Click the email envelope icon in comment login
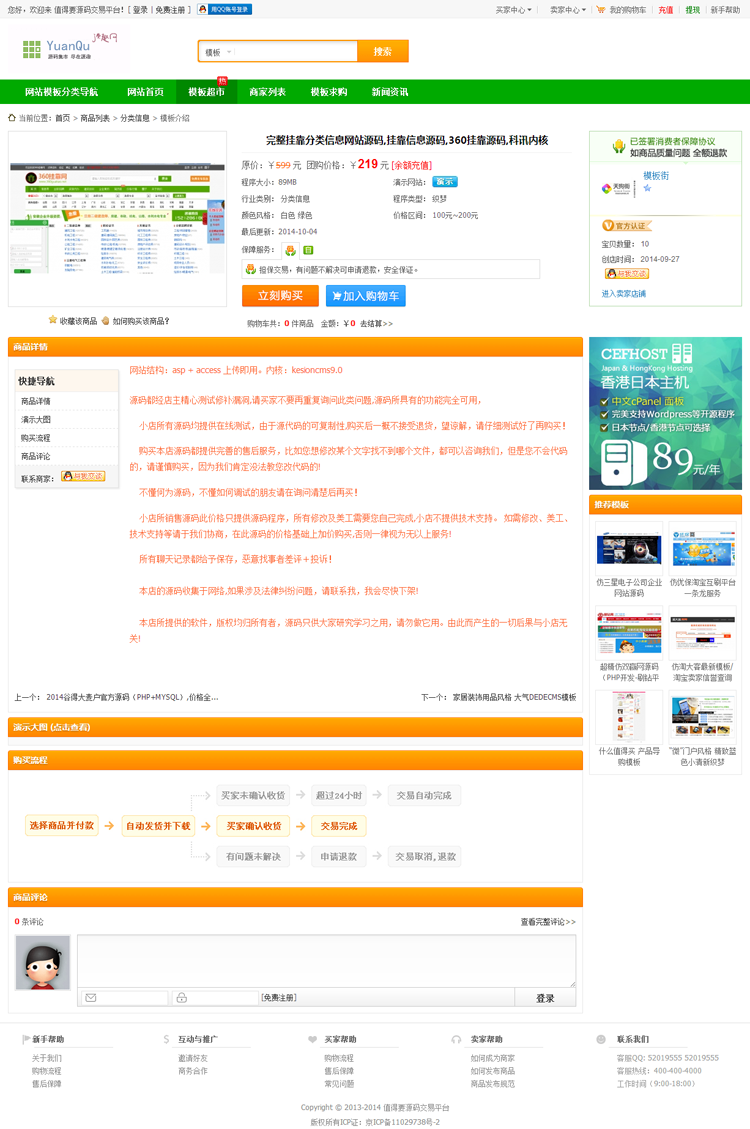750x1129 pixels. [x=91, y=998]
